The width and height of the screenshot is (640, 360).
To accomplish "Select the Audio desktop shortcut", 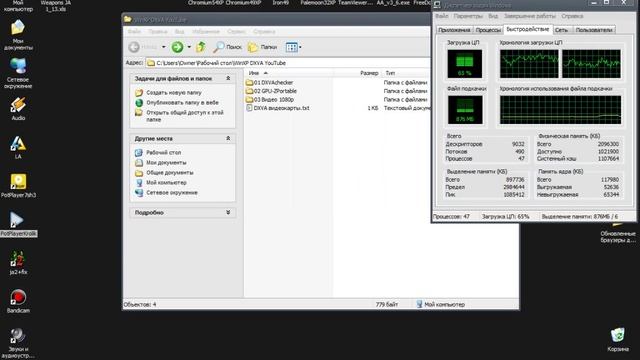I will pyautogui.click(x=18, y=109).
